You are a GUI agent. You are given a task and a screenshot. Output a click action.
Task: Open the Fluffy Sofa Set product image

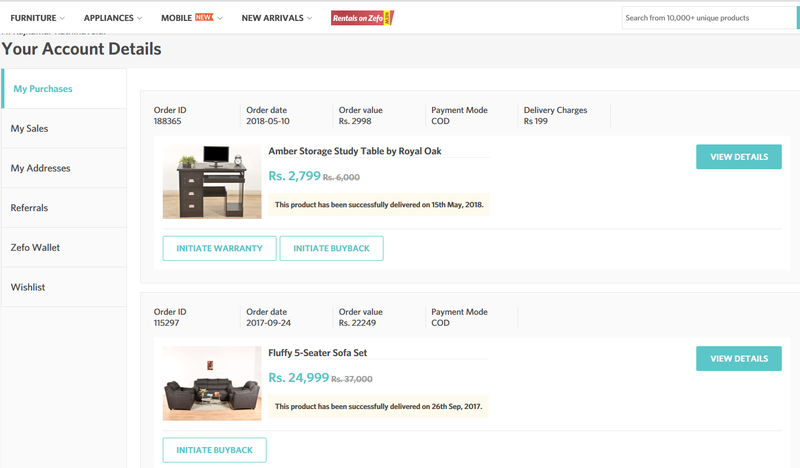[x=212, y=383]
